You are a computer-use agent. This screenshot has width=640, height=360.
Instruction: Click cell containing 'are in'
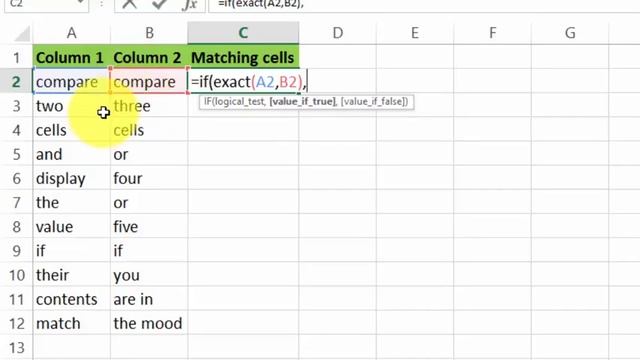point(149,299)
